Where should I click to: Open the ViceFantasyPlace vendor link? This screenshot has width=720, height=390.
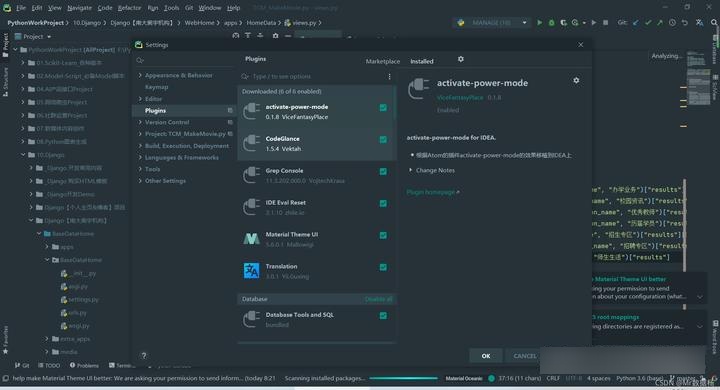[460, 97]
